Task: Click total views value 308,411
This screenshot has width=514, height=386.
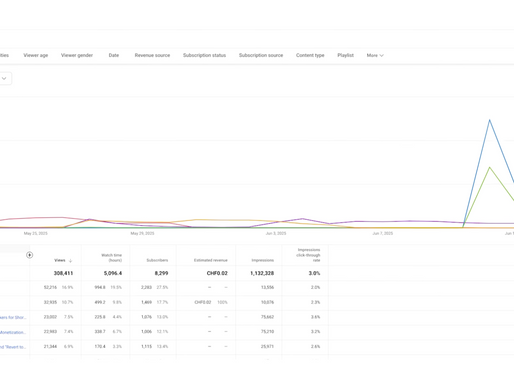Action: point(63,273)
